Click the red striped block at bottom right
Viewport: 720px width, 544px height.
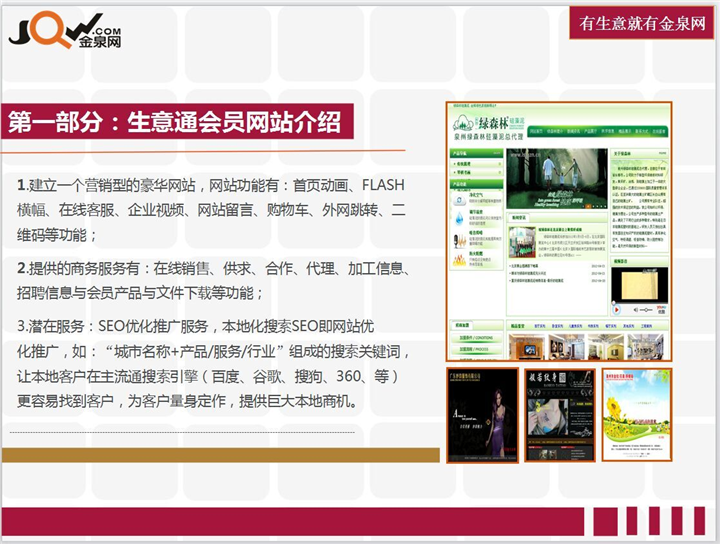pyautogui.click(x=650, y=520)
